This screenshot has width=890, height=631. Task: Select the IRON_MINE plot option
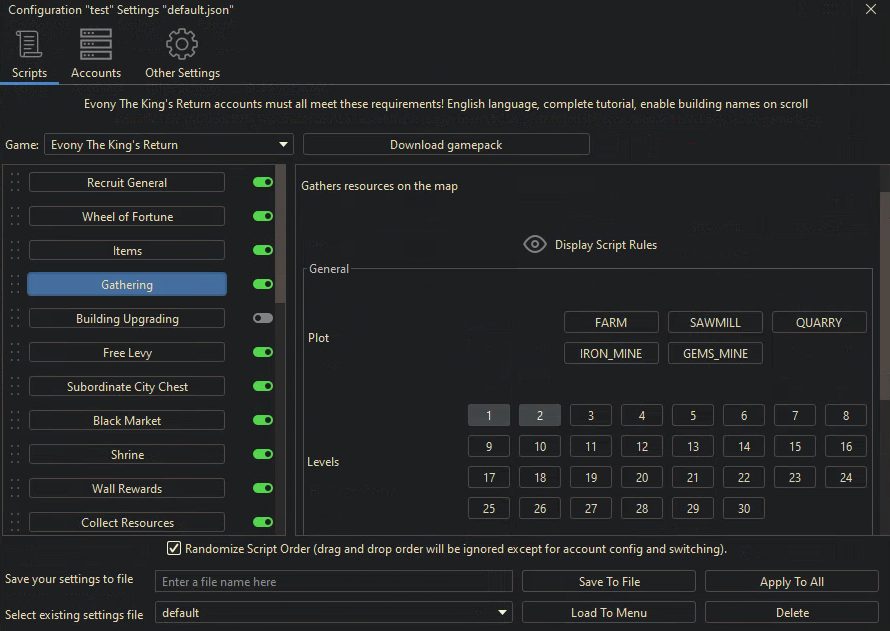pyautogui.click(x=611, y=353)
